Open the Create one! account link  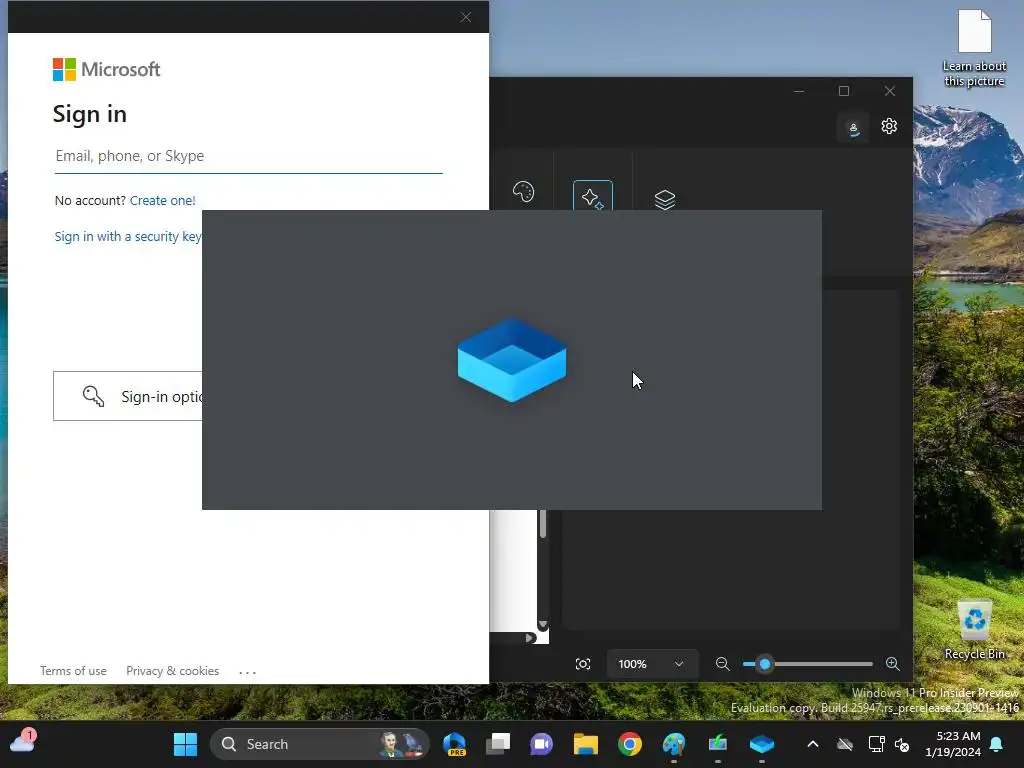click(x=163, y=200)
